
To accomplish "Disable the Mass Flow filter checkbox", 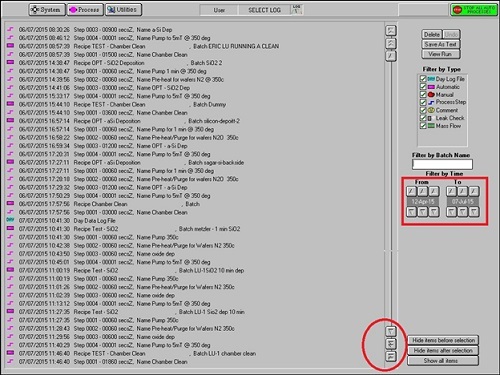I will 423,126.
